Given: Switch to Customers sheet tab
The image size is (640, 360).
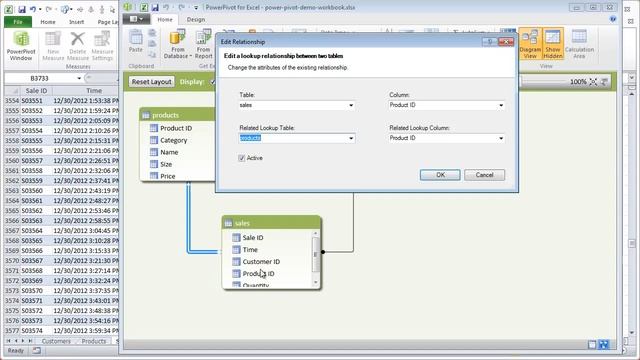Looking at the screenshot, I should coord(56,341).
